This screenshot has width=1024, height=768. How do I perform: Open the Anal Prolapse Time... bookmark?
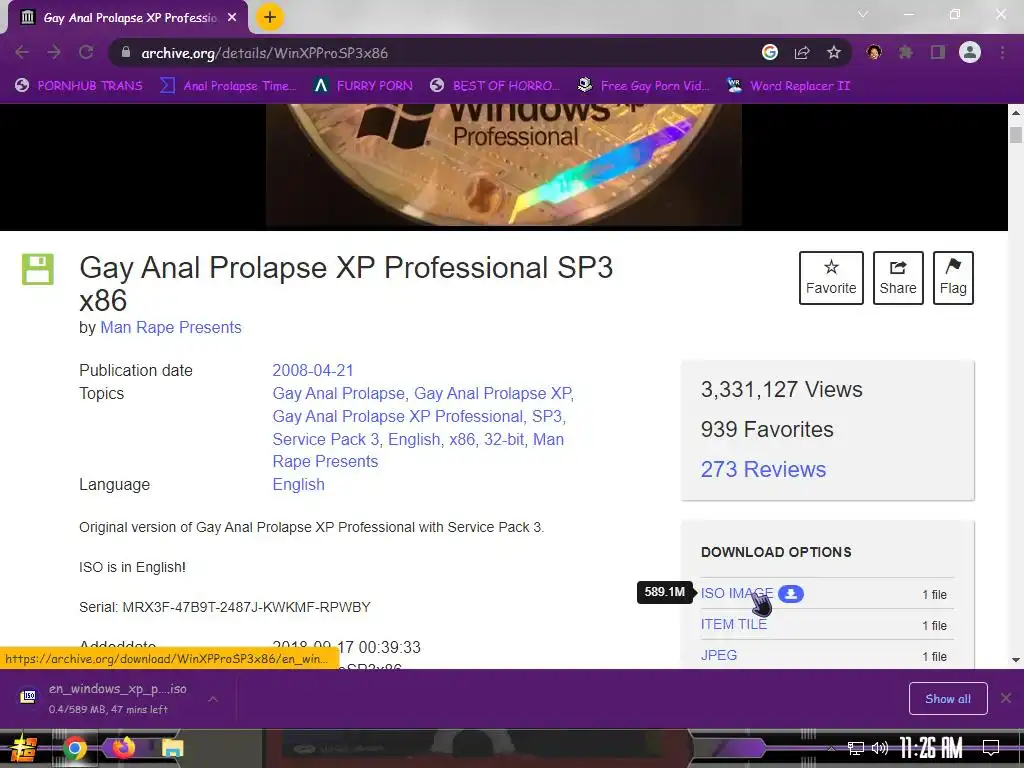tap(228, 86)
